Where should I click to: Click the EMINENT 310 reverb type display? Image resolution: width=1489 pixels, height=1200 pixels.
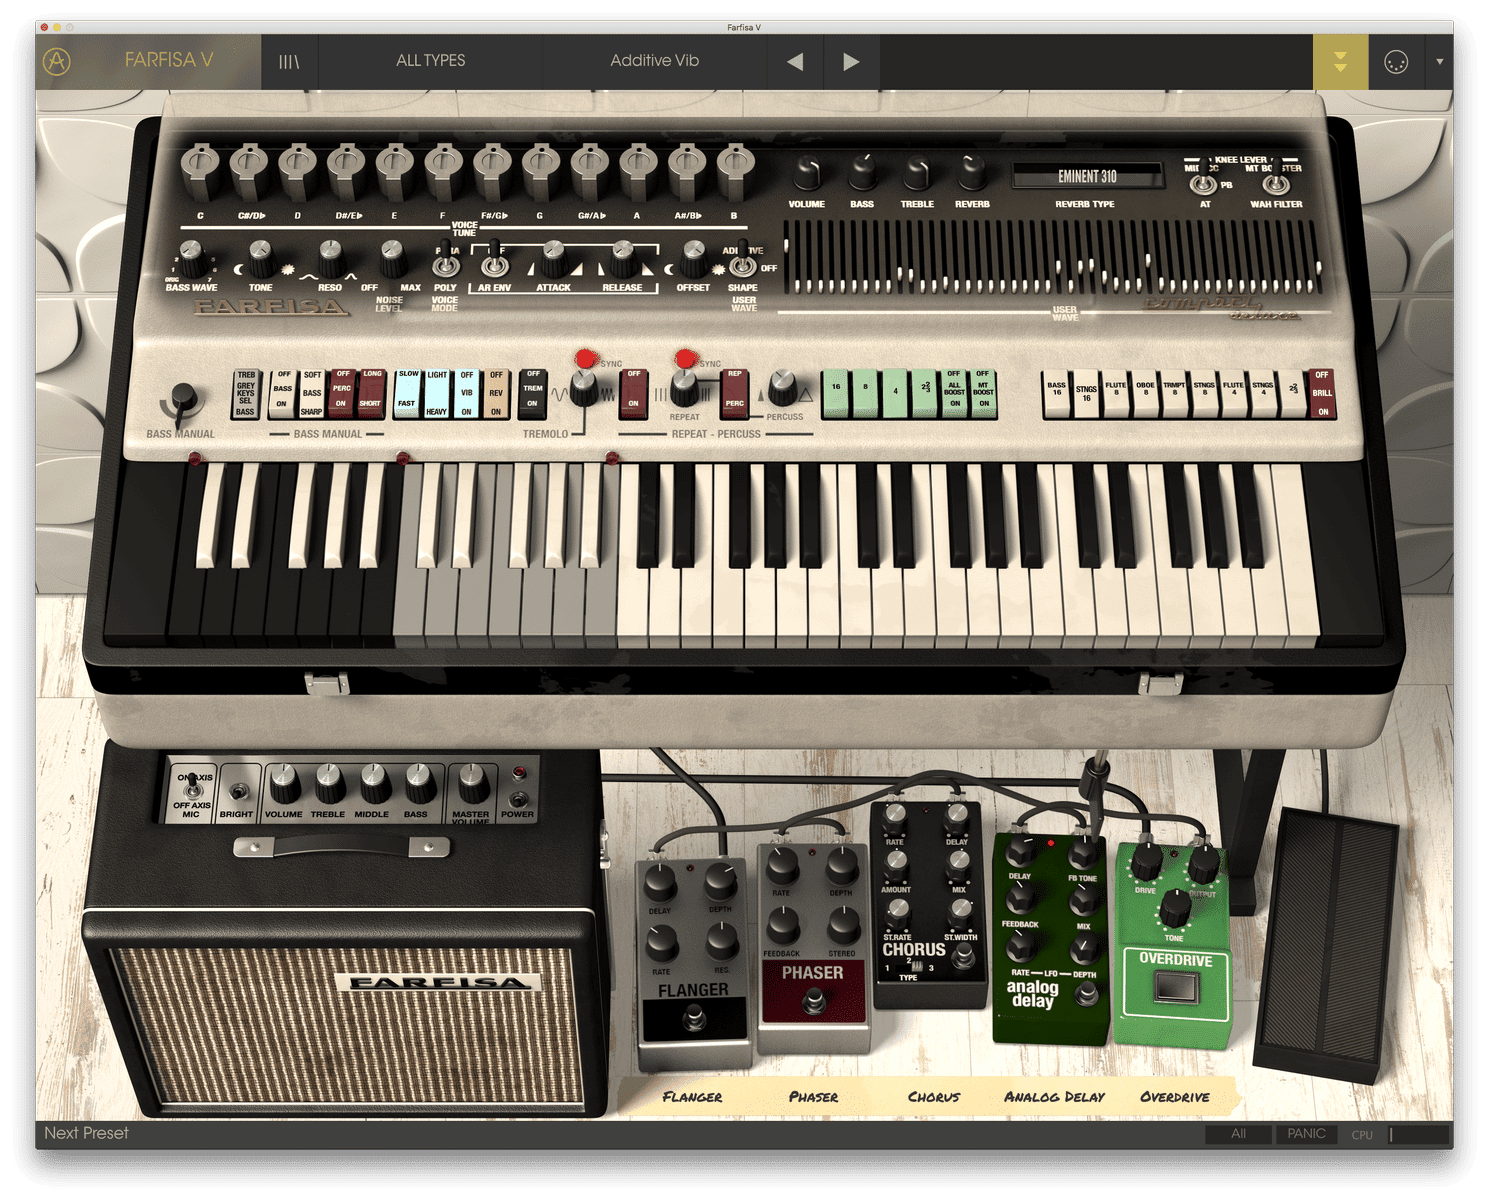(x=1087, y=176)
